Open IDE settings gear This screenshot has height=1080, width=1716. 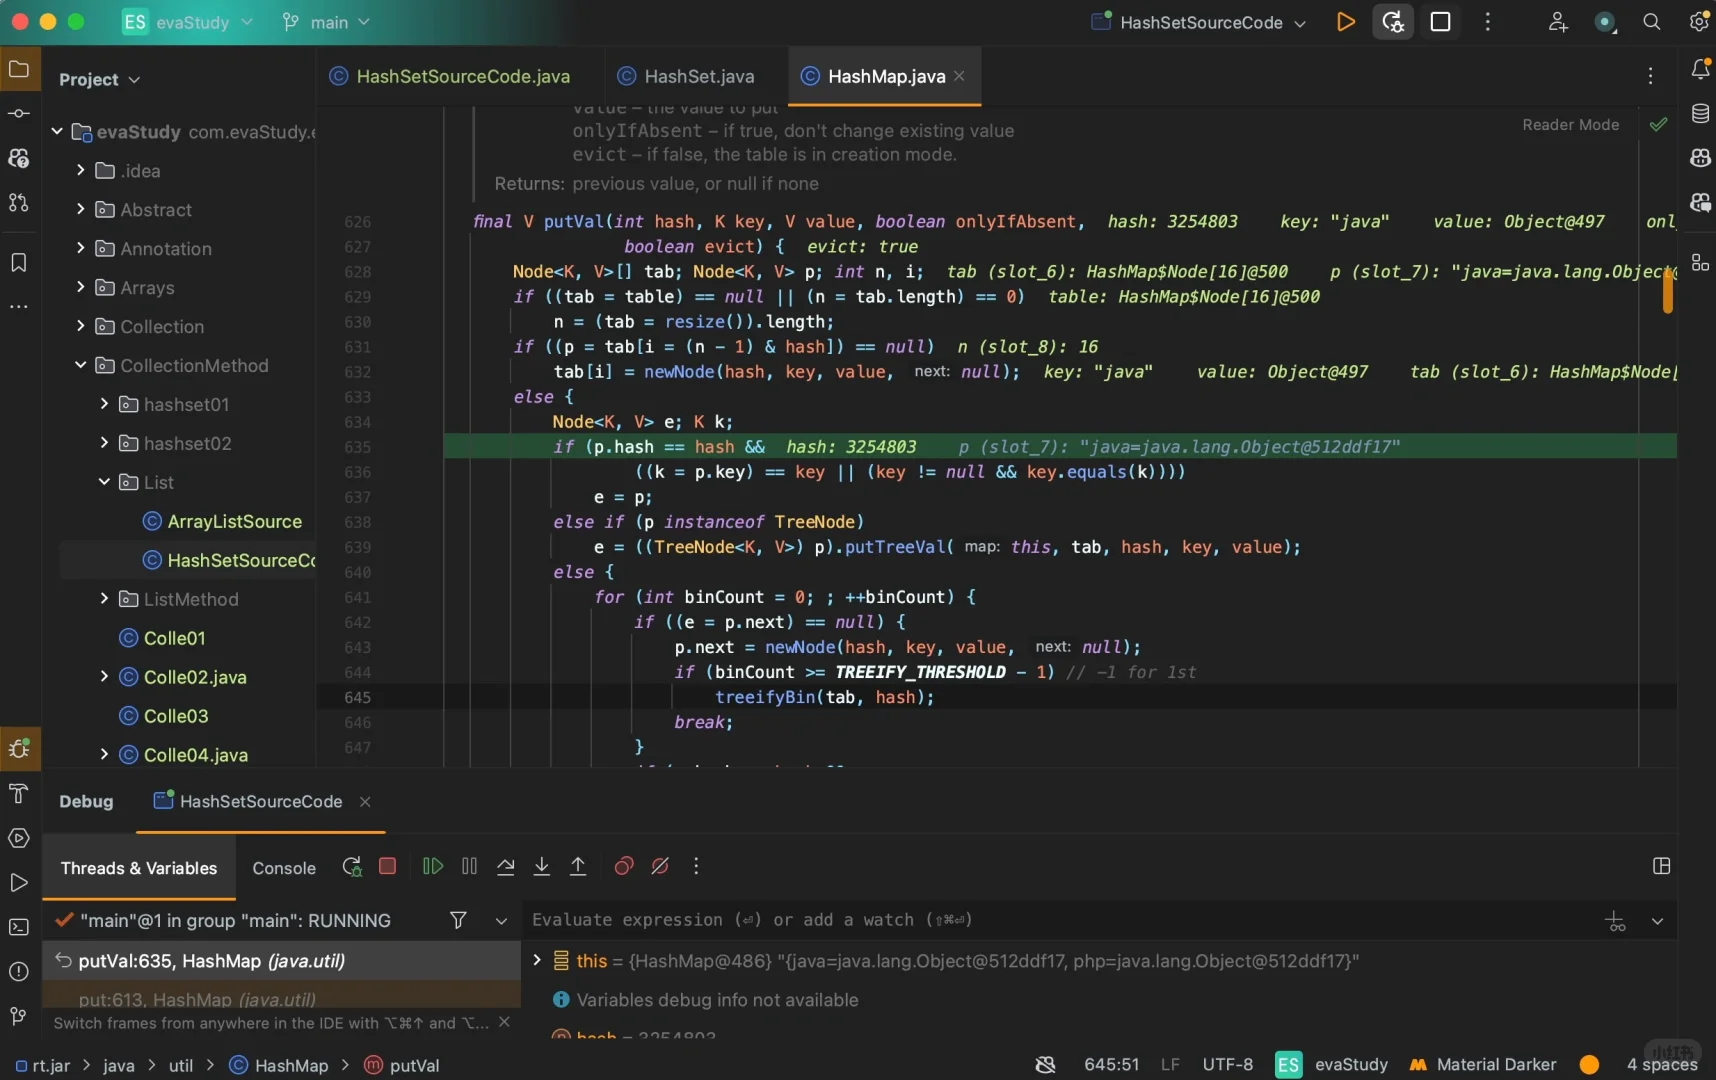tap(1699, 22)
